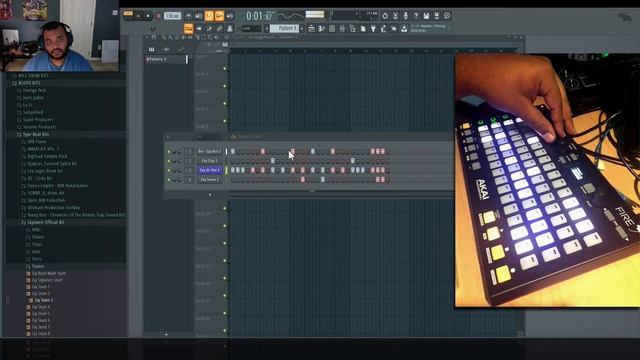Click the save disk icon
The image size is (640, 360).
[x=426, y=16]
